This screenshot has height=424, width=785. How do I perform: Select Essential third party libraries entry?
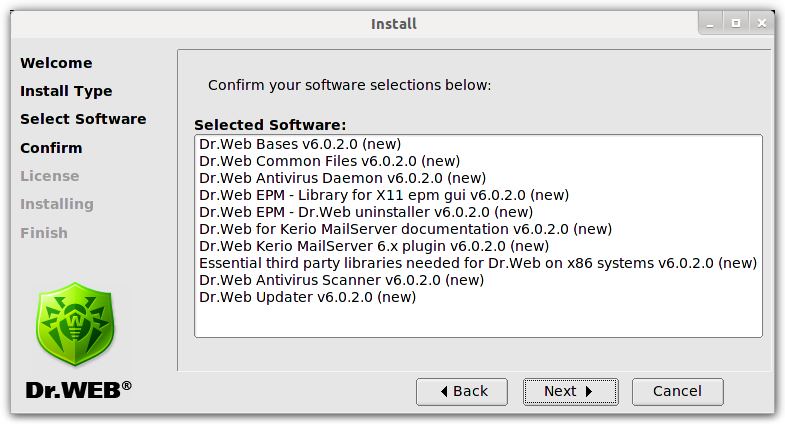[x=478, y=263]
